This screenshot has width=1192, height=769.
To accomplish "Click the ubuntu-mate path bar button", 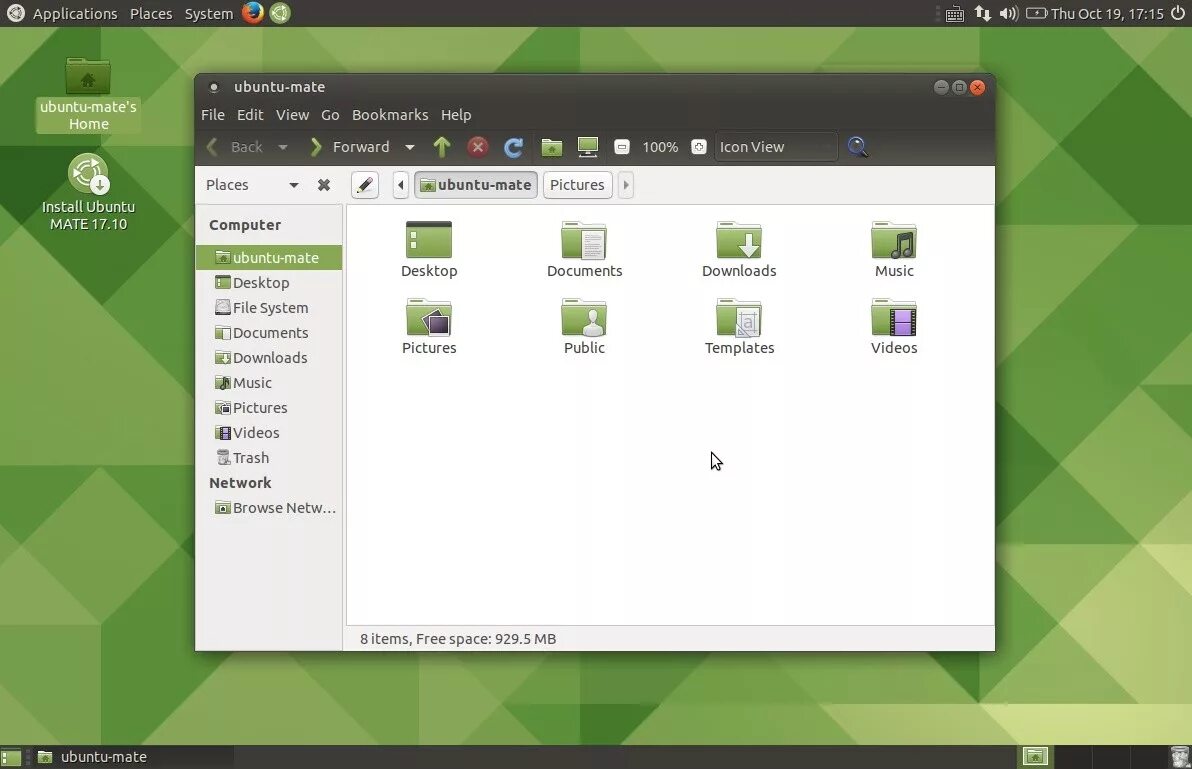I will 476,185.
